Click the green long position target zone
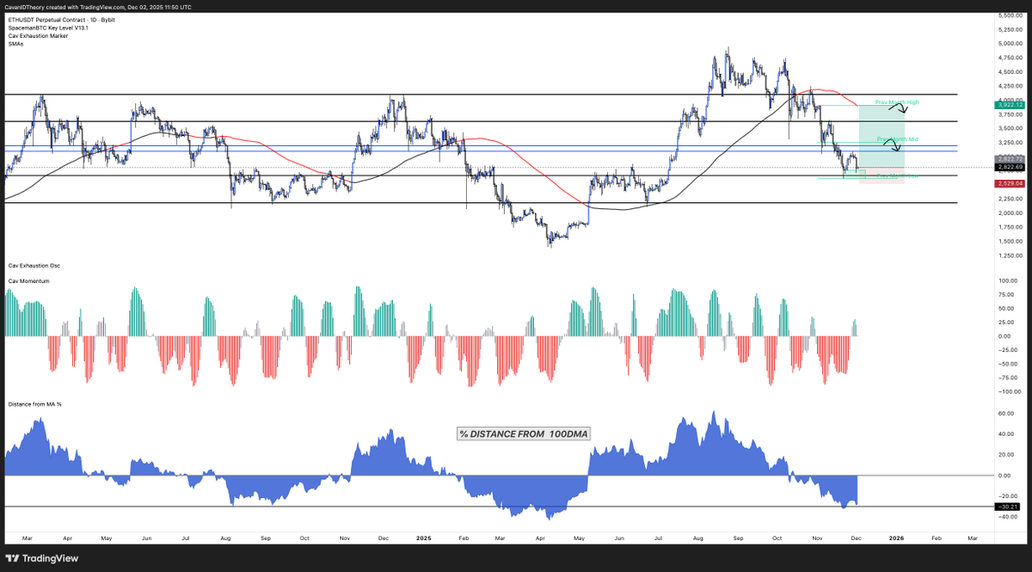Viewport: 1032px width, 572px height. click(x=880, y=135)
